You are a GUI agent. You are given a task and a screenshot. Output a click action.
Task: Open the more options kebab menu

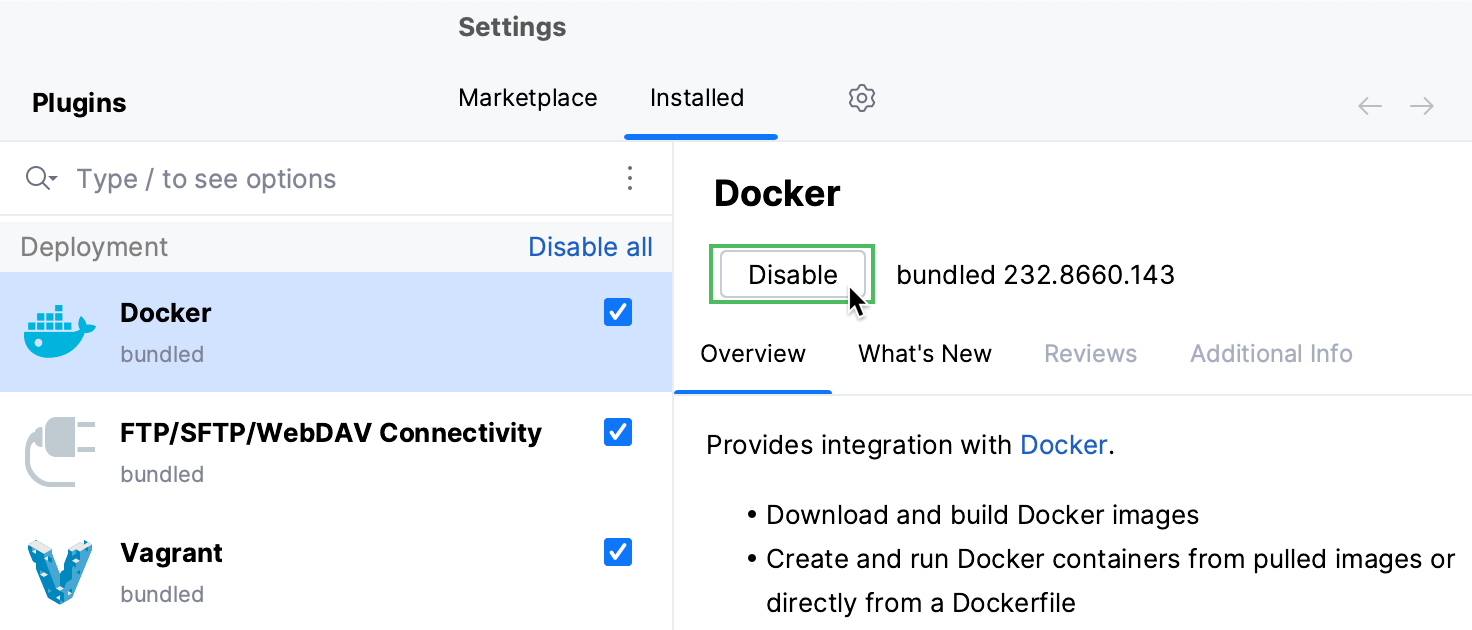pyautogui.click(x=630, y=177)
